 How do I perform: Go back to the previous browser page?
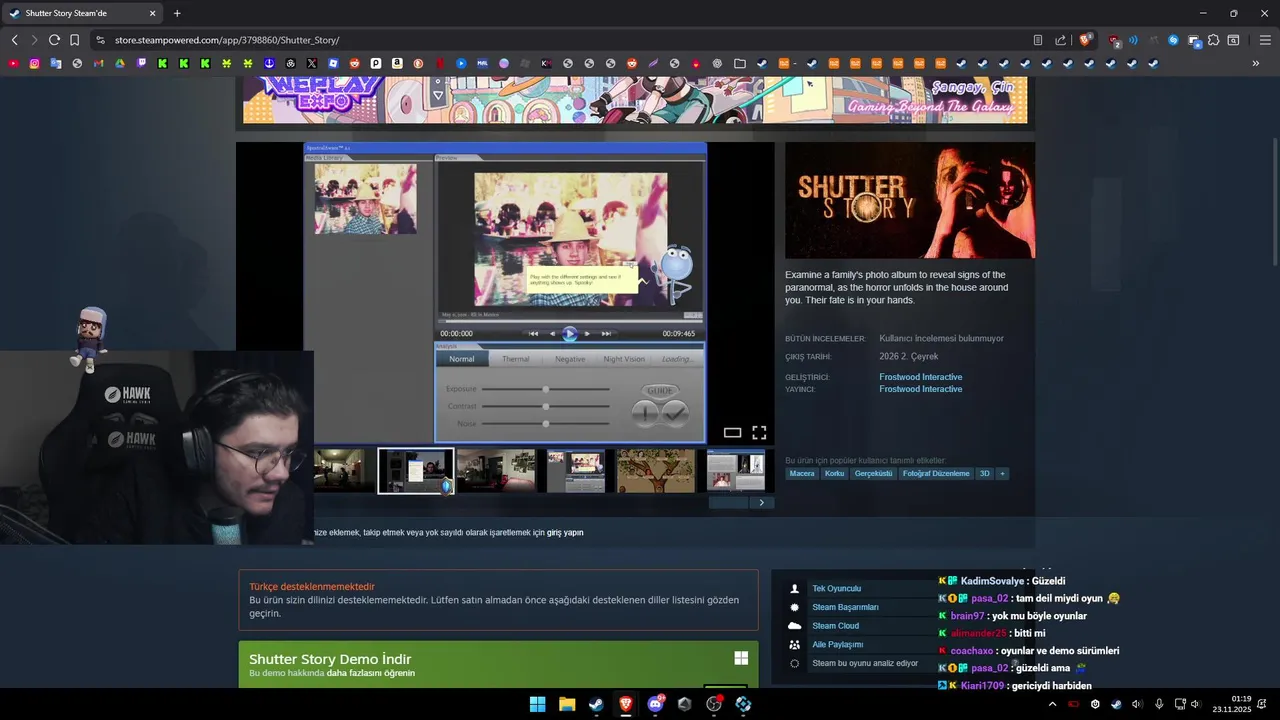14,40
